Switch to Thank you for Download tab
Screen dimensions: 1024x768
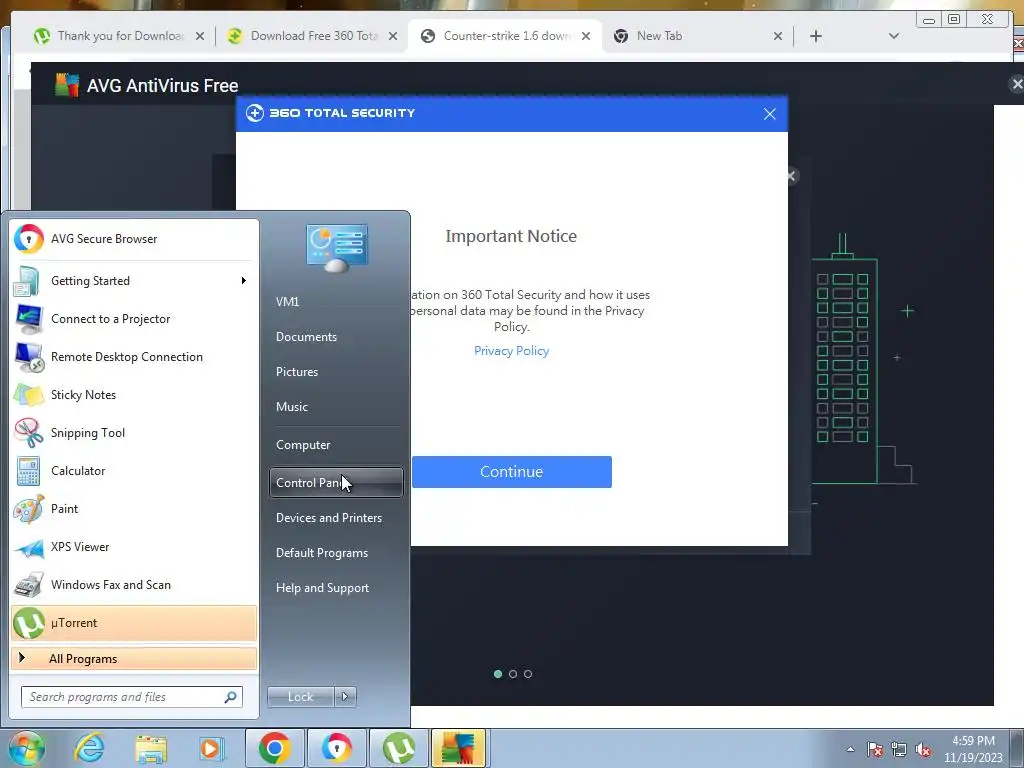[121, 36]
